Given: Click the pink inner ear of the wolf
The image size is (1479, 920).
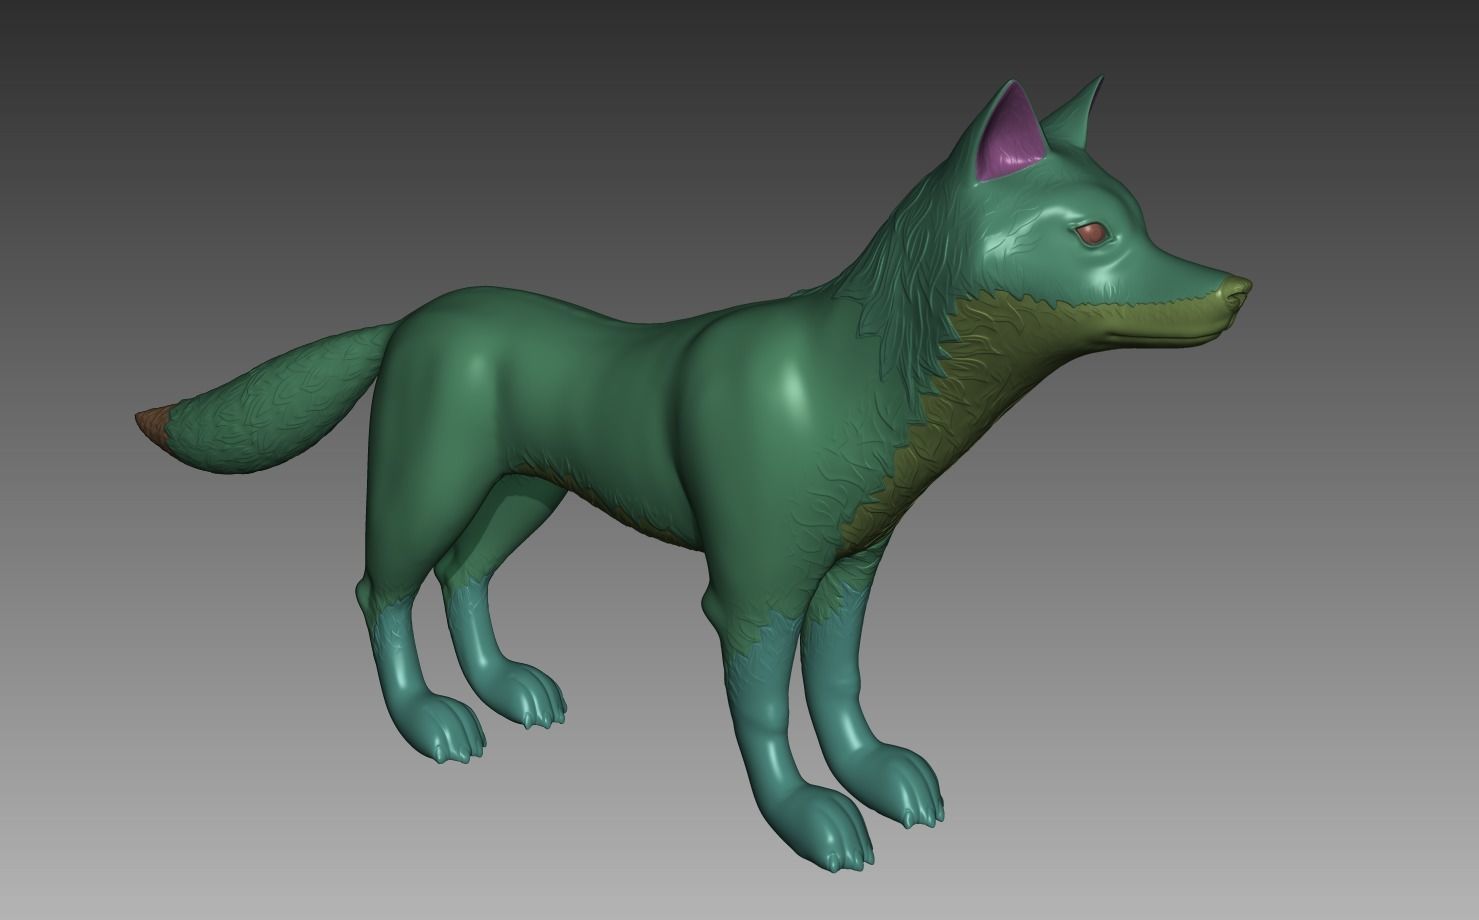Looking at the screenshot, I should (x=1012, y=138).
